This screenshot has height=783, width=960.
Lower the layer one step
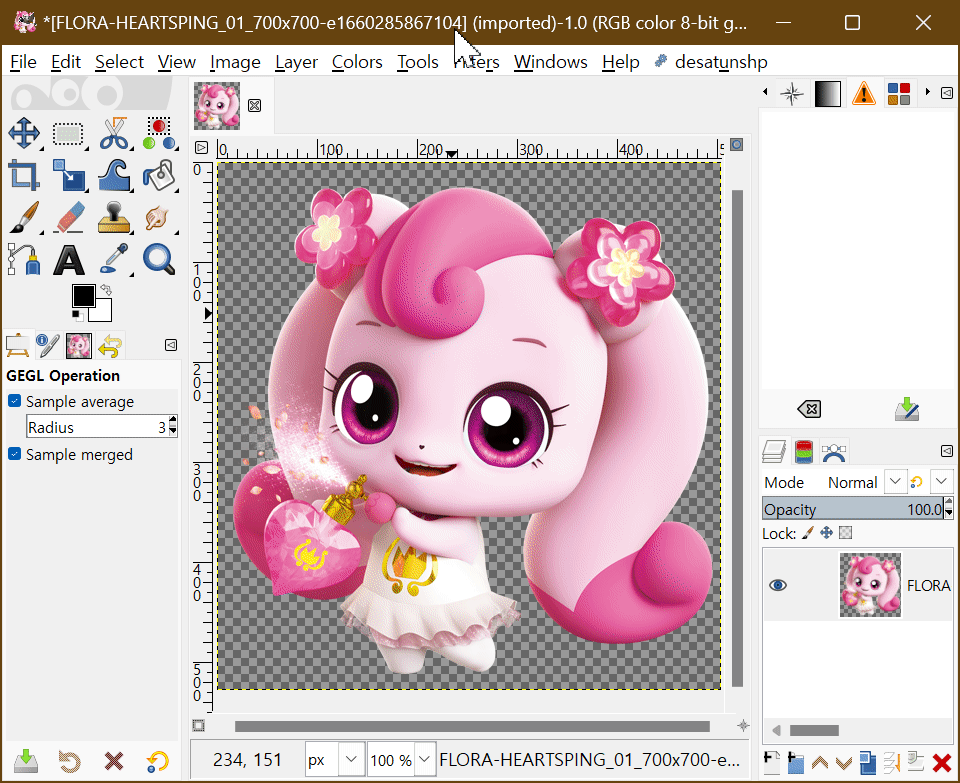tap(844, 763)
